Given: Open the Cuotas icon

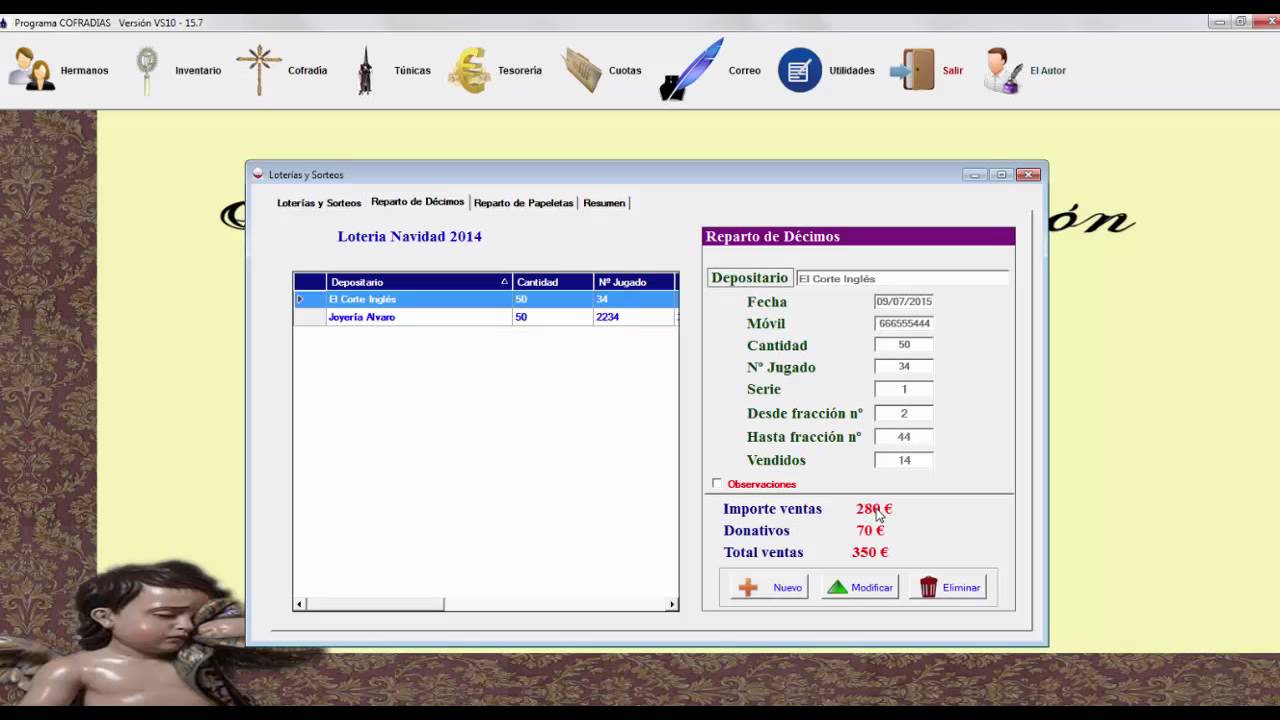Looking at the screenshot, I should tap(582, 70).
